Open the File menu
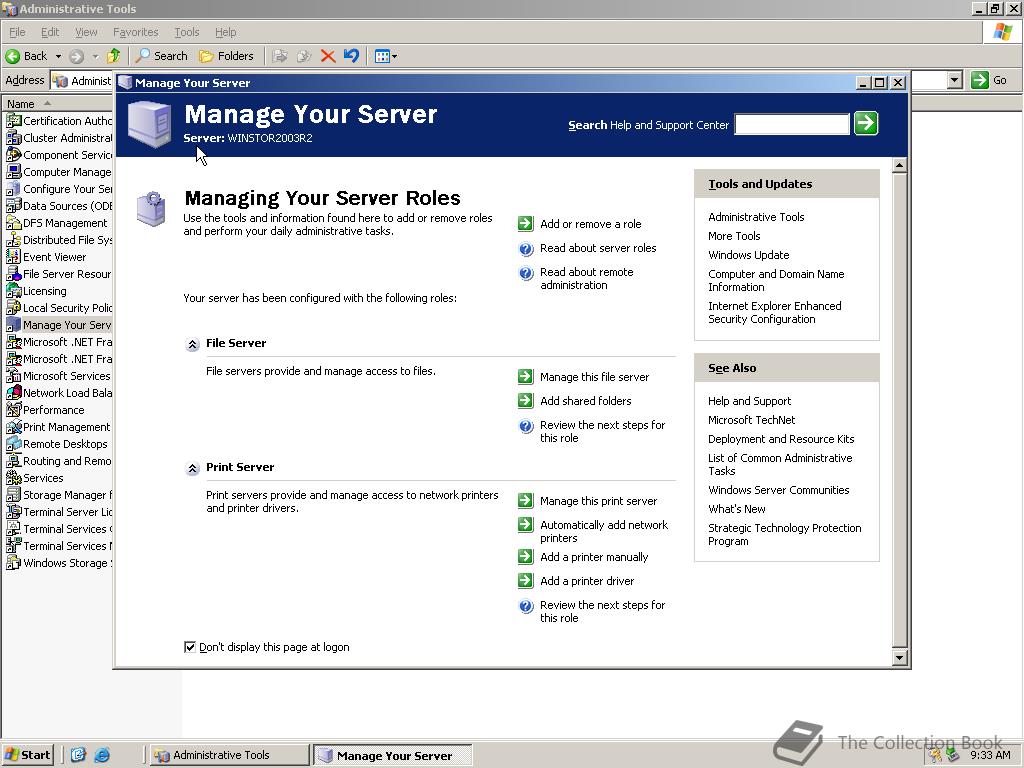The image size is (1024, 768). pyautogui.click(x=17, y=32)
